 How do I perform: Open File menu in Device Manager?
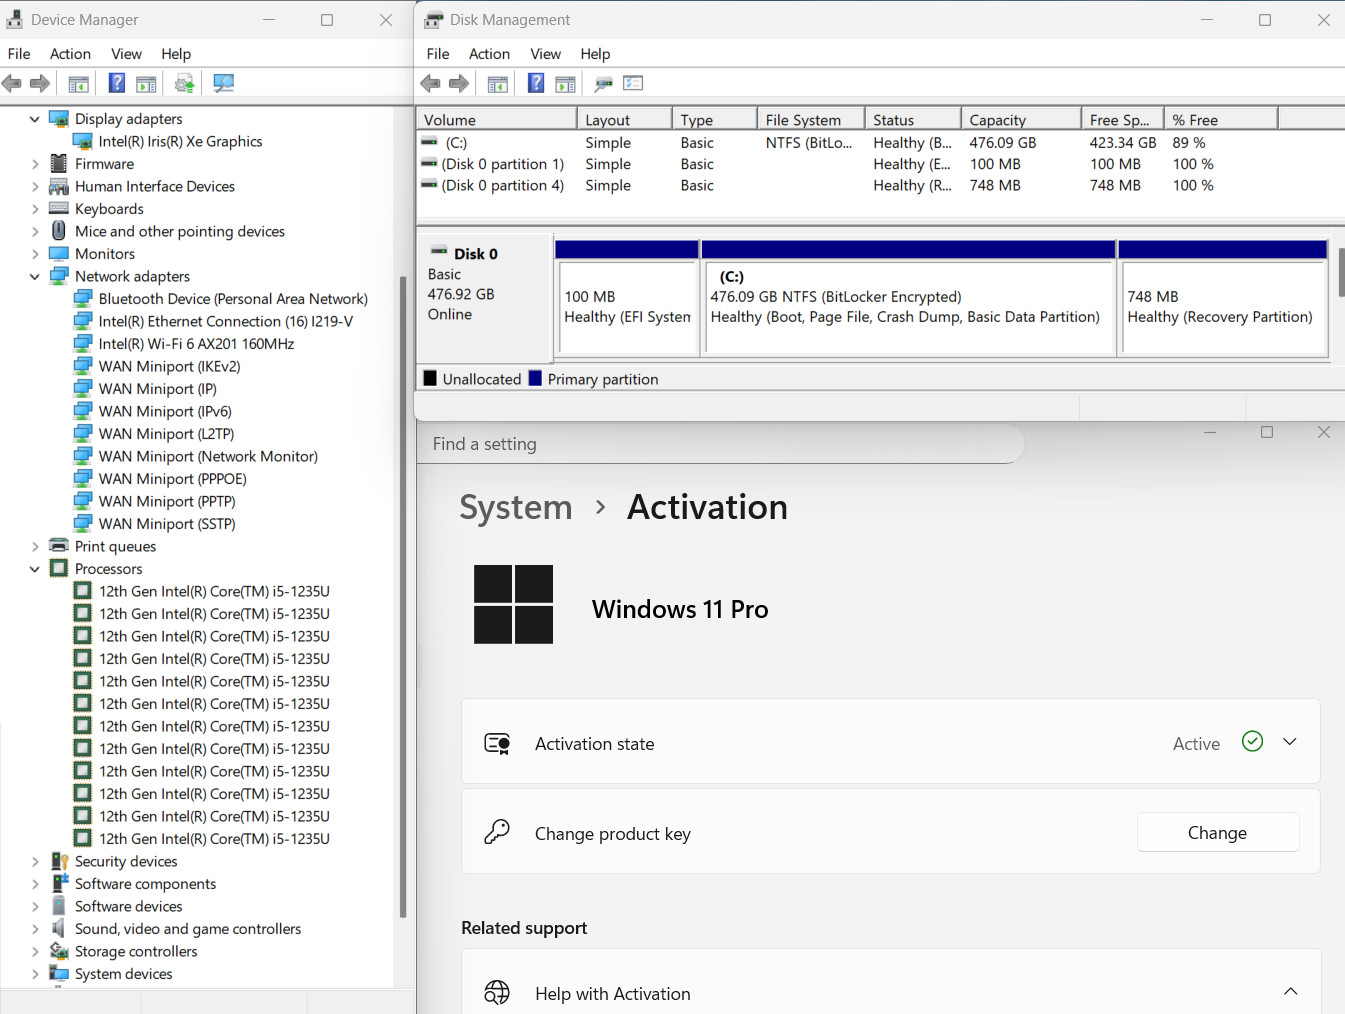point(19,54)
